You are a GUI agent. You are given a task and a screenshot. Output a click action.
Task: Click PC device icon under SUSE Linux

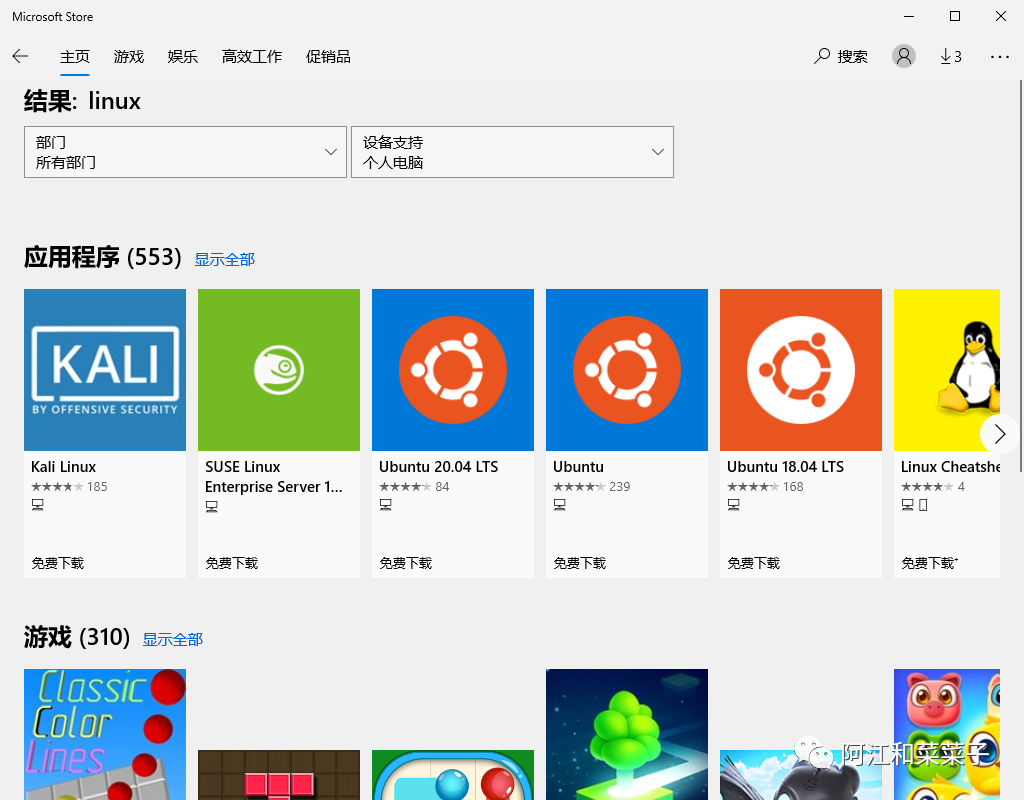[x=212, y=507]
